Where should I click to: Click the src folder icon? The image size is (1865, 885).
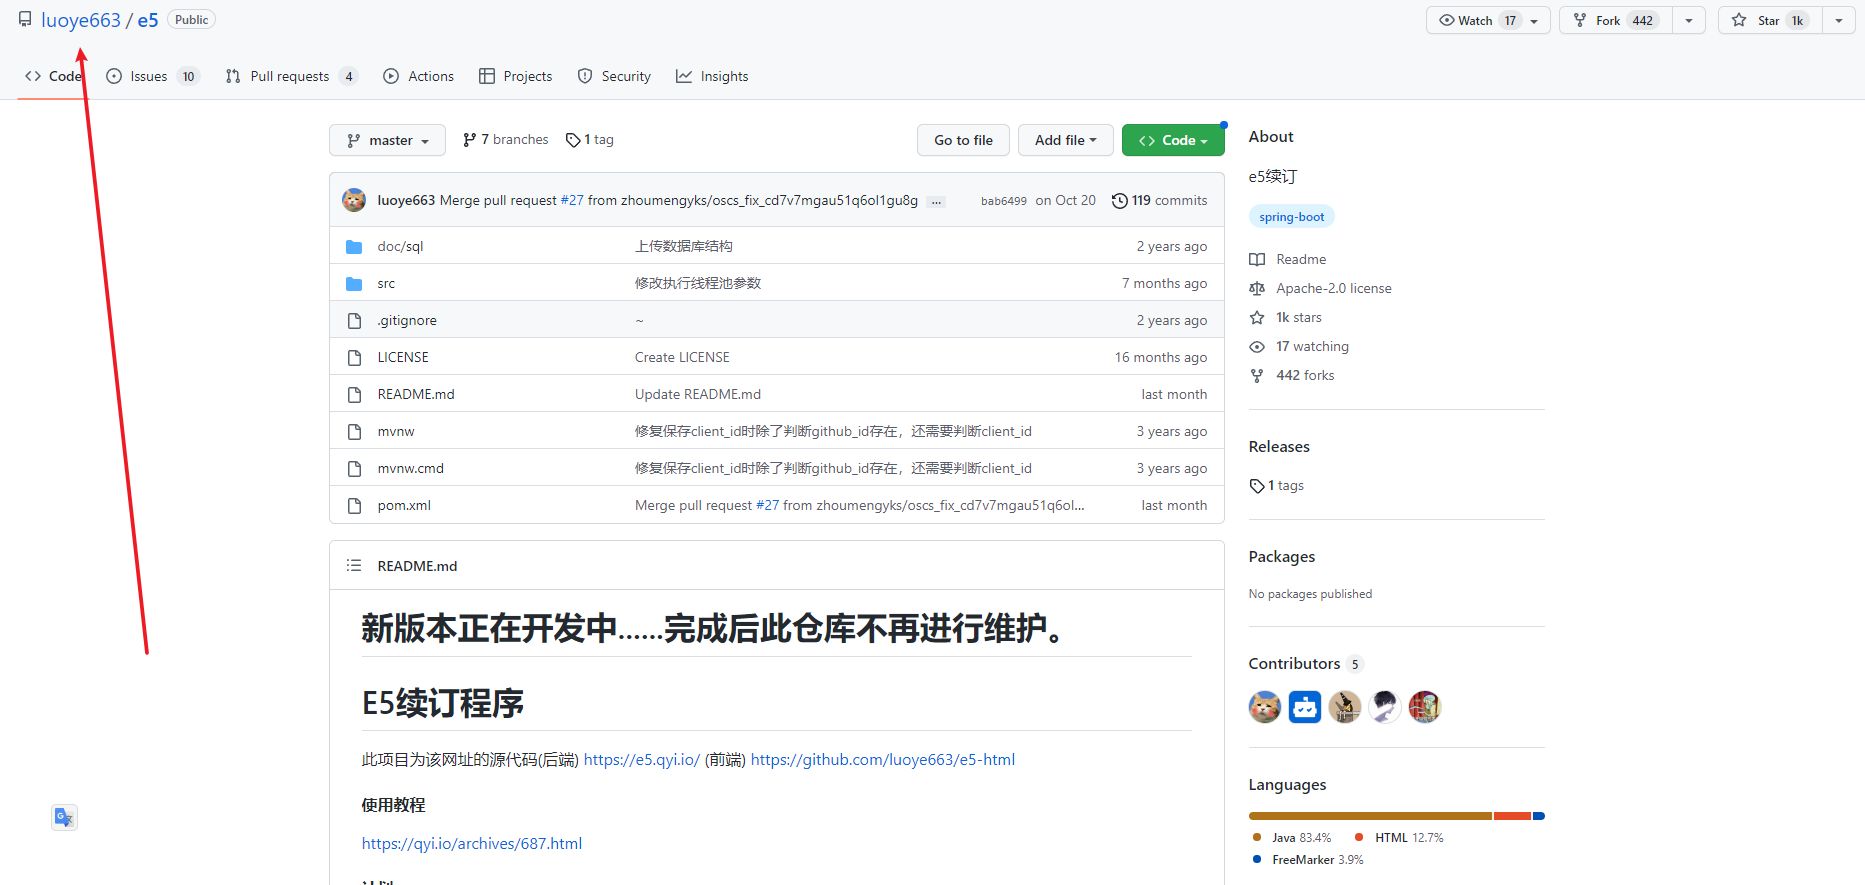click(354, 284)
